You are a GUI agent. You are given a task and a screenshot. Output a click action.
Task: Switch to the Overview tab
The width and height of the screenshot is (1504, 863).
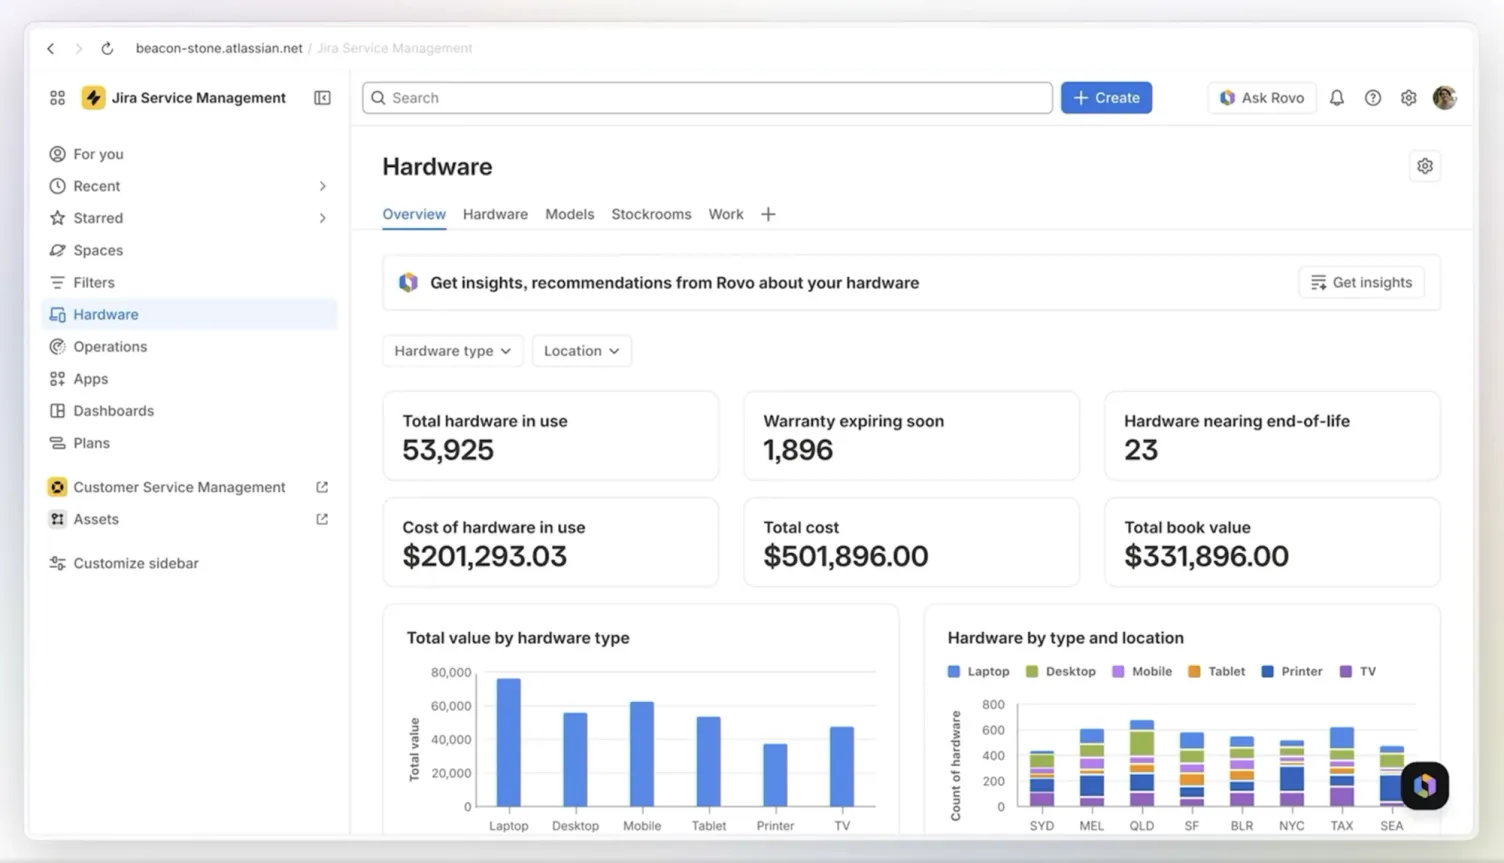[414, 214]
